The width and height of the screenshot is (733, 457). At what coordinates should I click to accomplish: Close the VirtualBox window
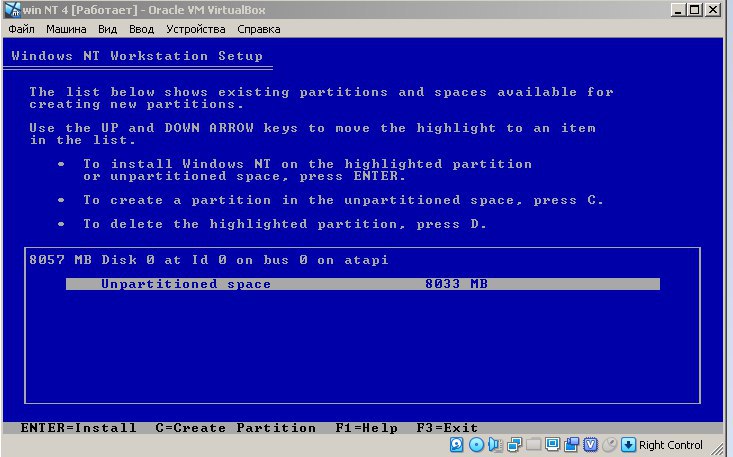click(712, 9)
